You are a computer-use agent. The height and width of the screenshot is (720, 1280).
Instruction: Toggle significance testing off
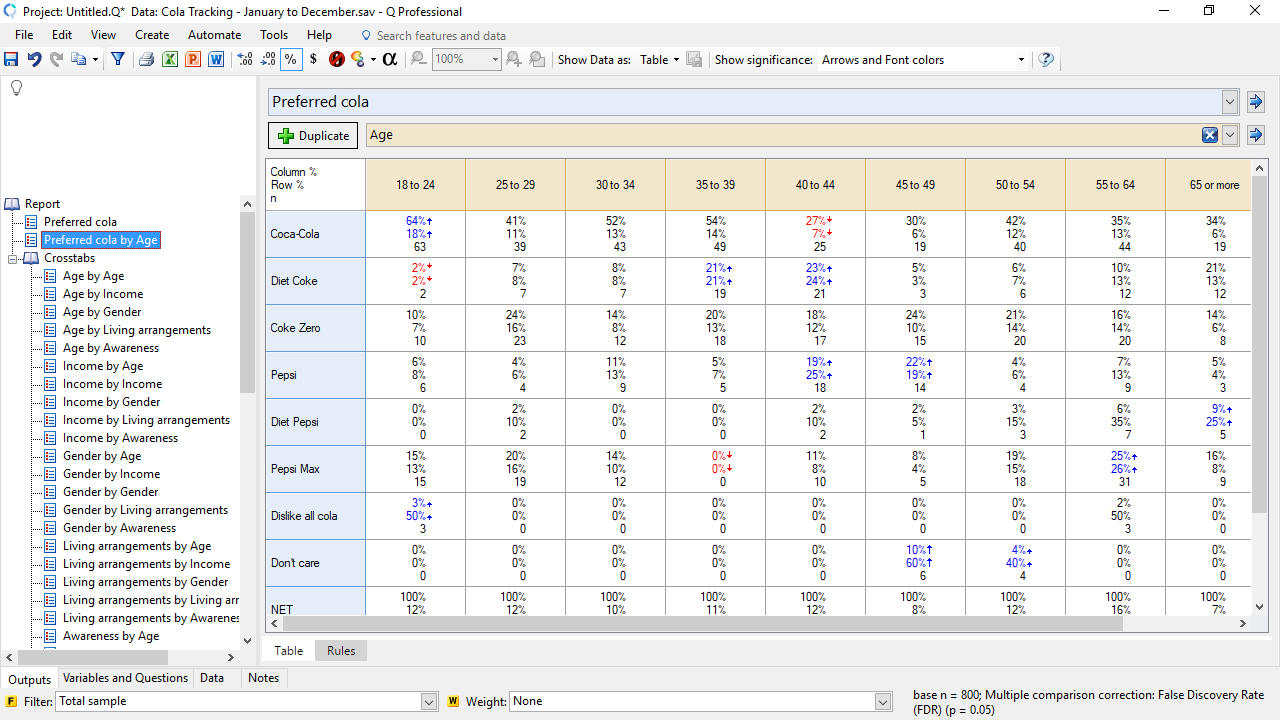coord(336,60)
